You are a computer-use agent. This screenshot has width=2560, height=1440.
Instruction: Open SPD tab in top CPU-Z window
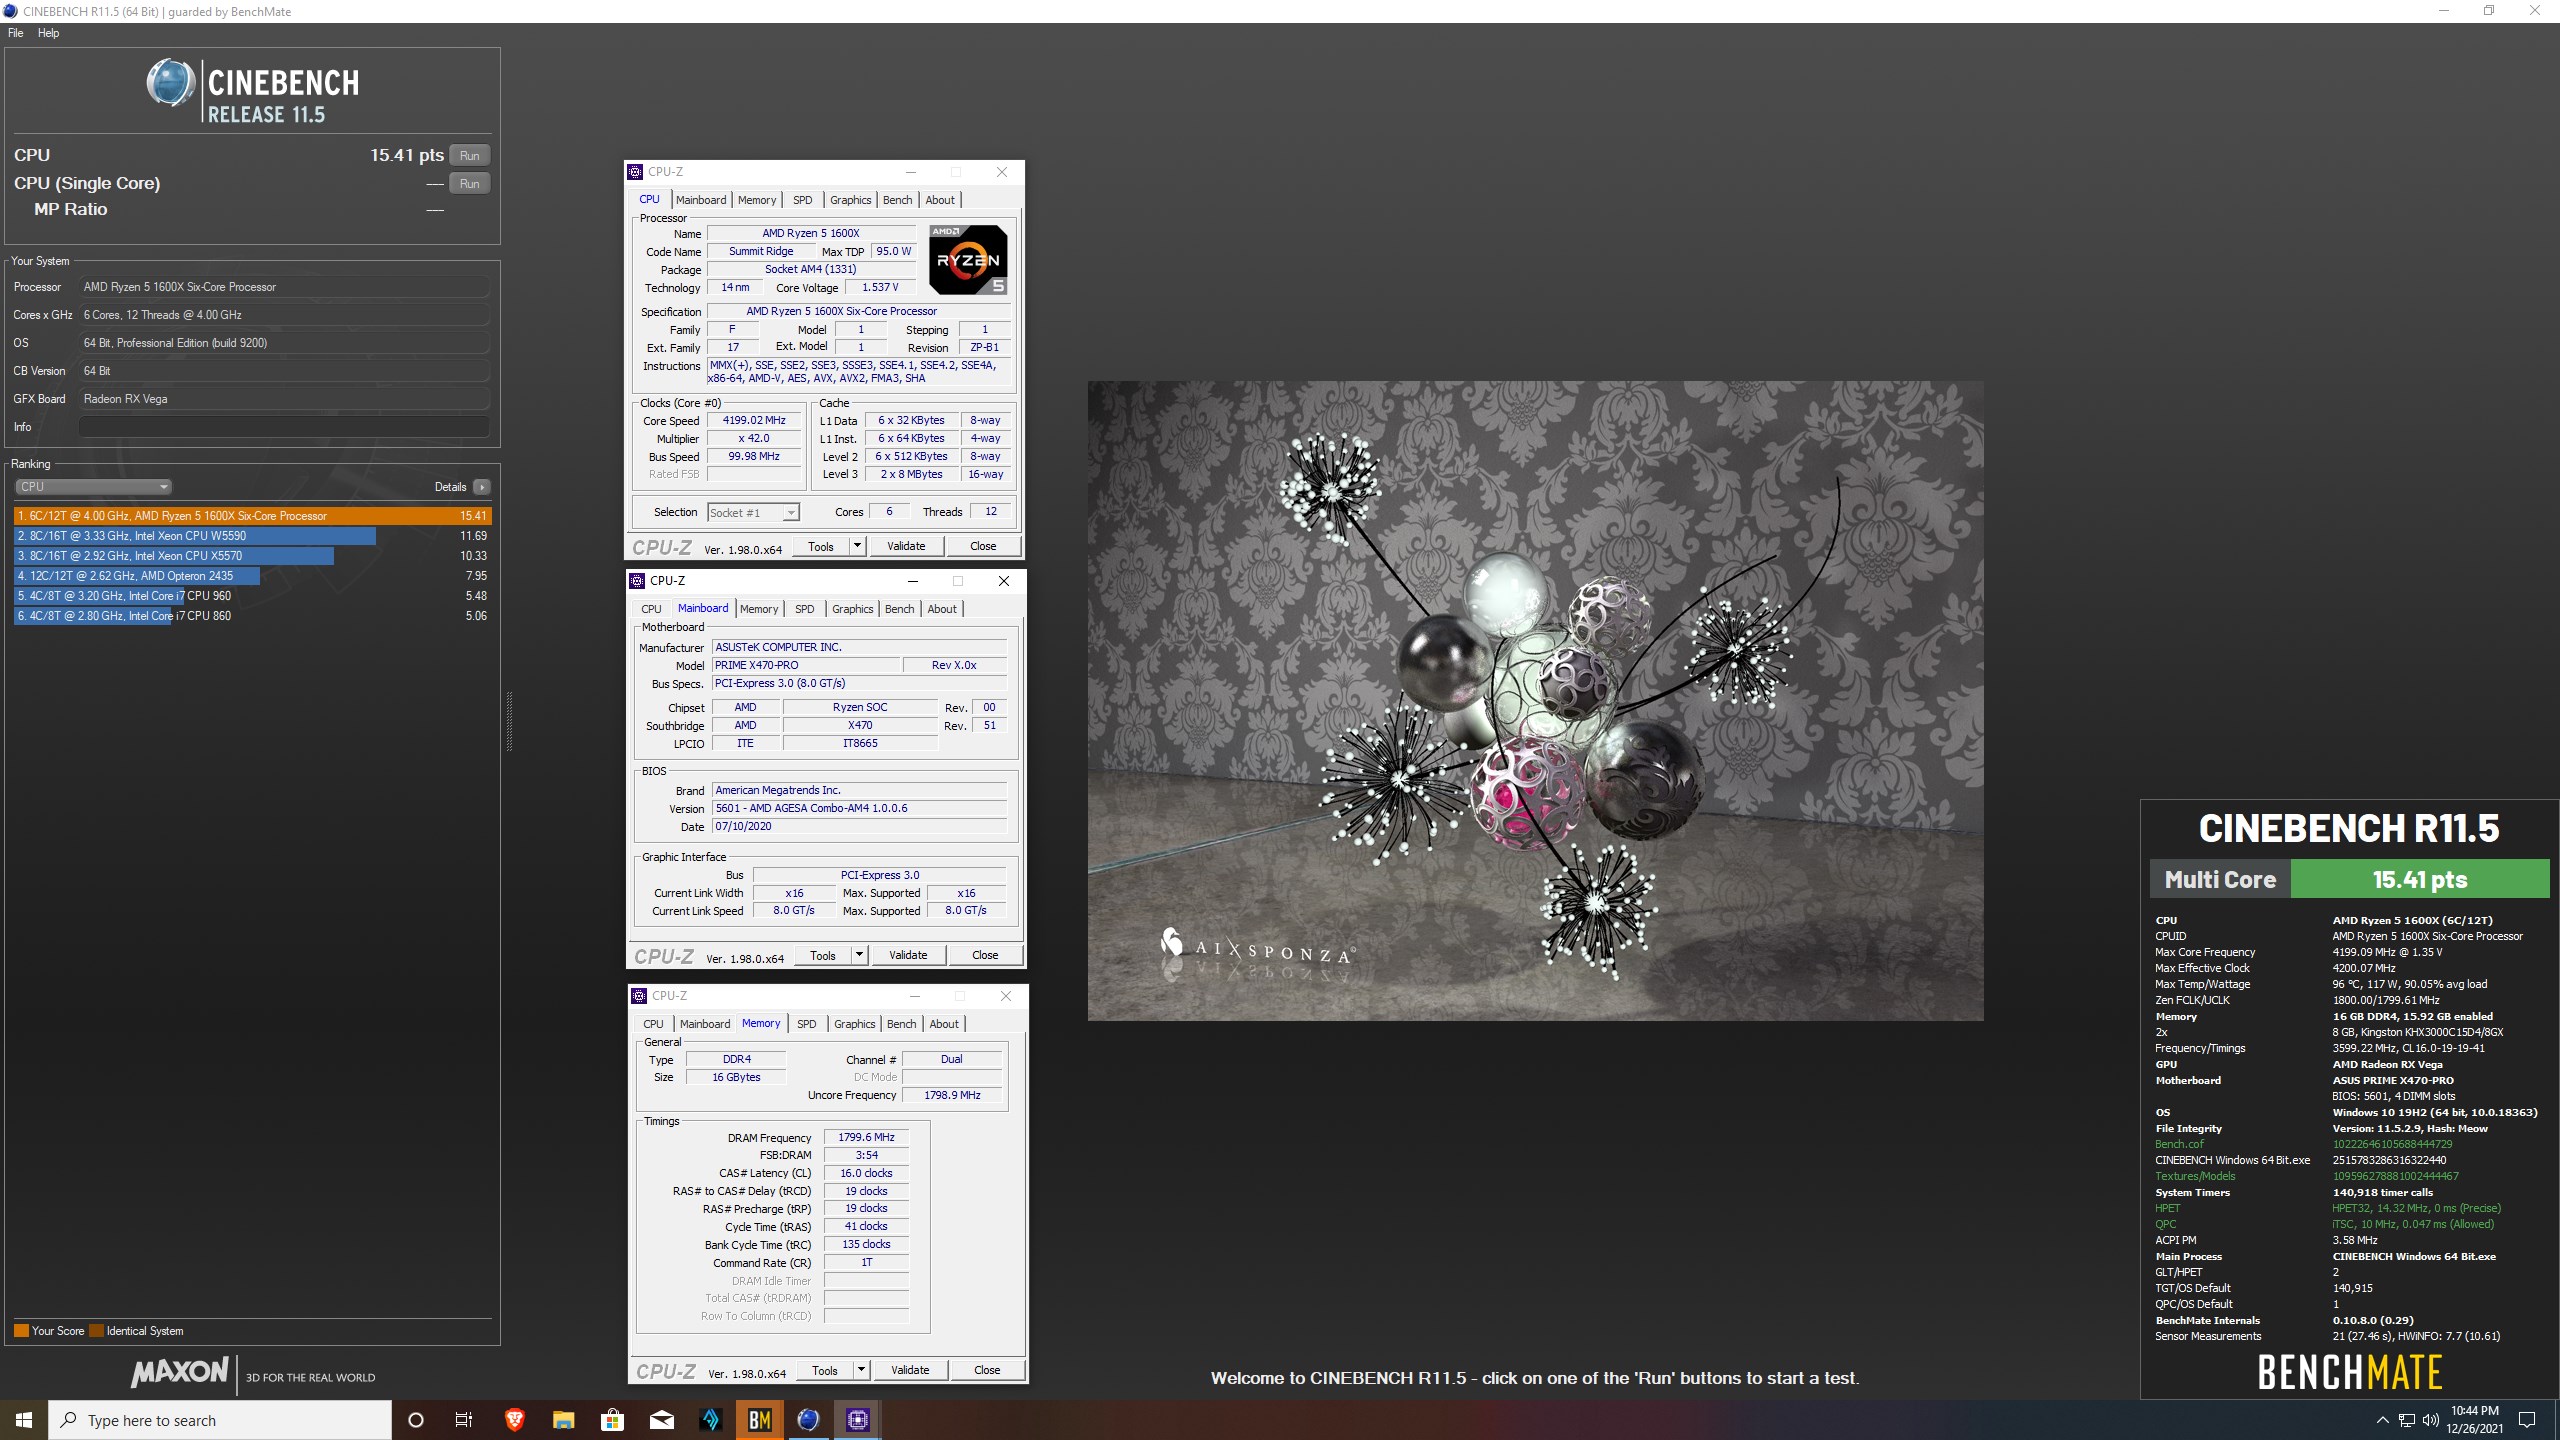[803, 200]
